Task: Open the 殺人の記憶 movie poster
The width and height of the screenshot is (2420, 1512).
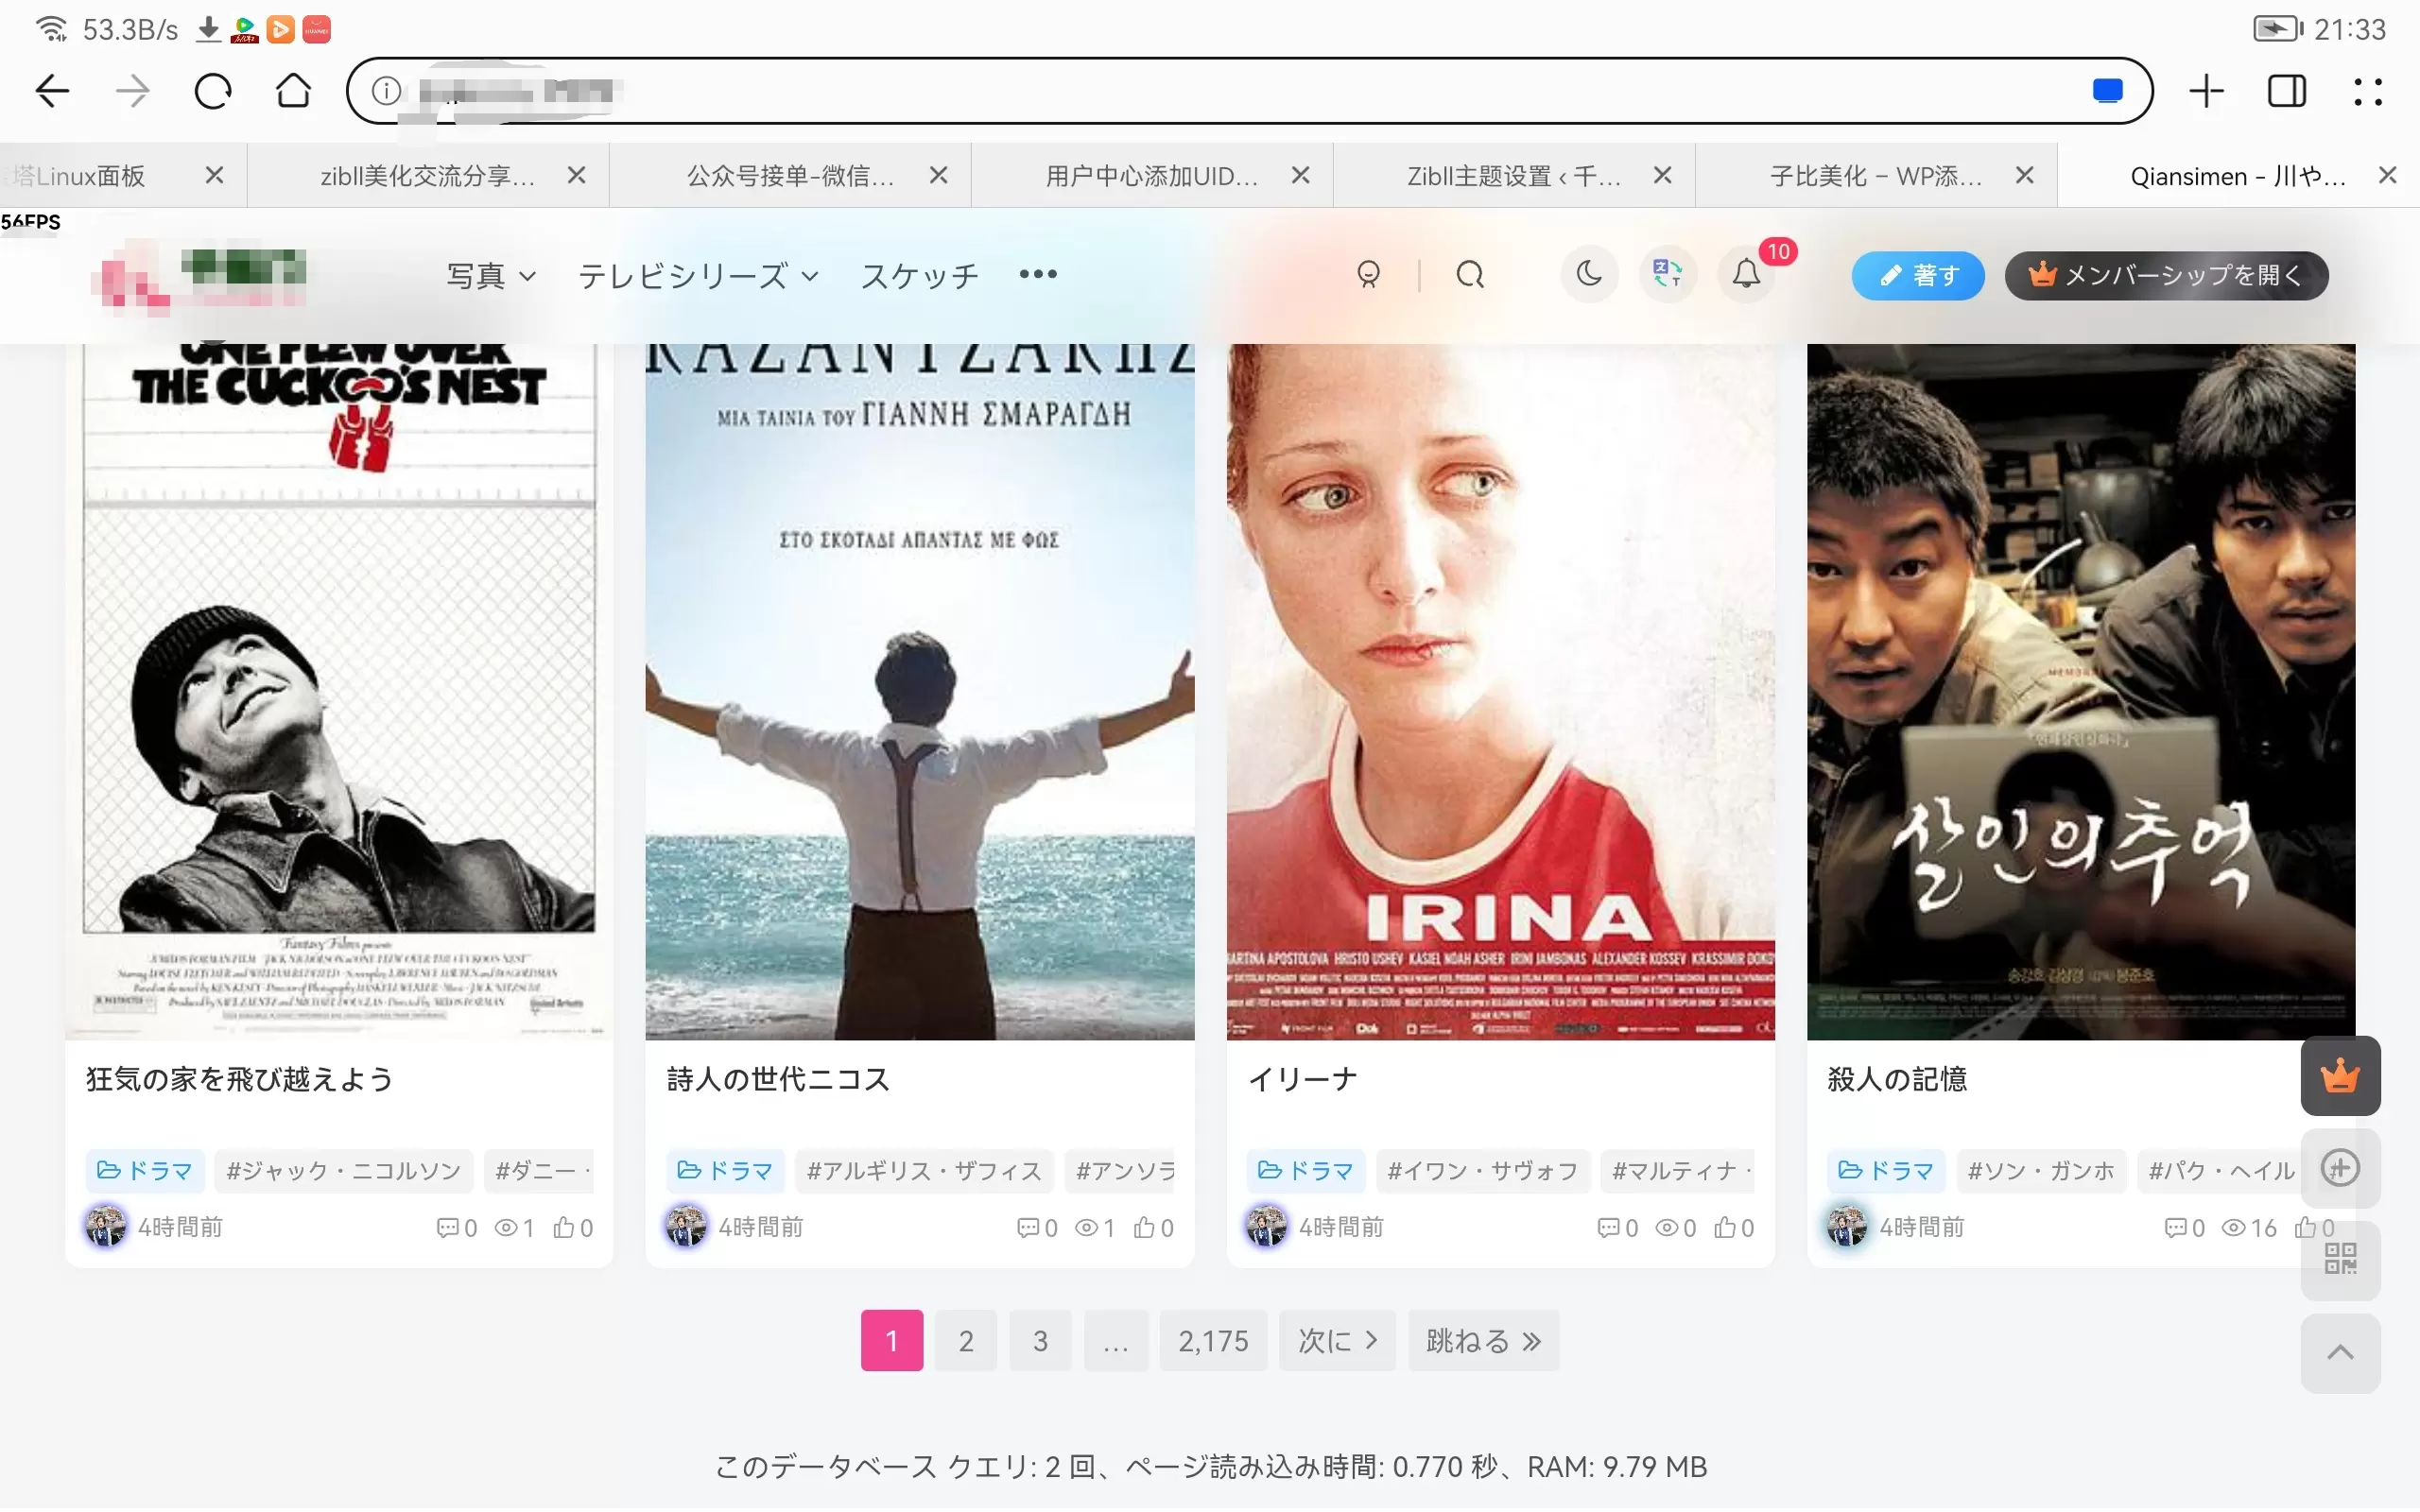Action: 2080,692
